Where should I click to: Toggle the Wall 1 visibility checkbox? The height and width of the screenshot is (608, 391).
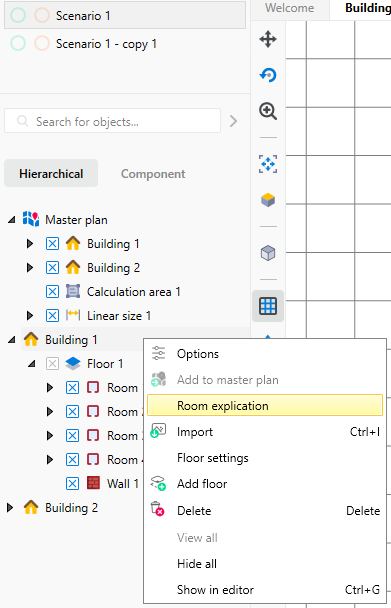click(x=73, y=484)
